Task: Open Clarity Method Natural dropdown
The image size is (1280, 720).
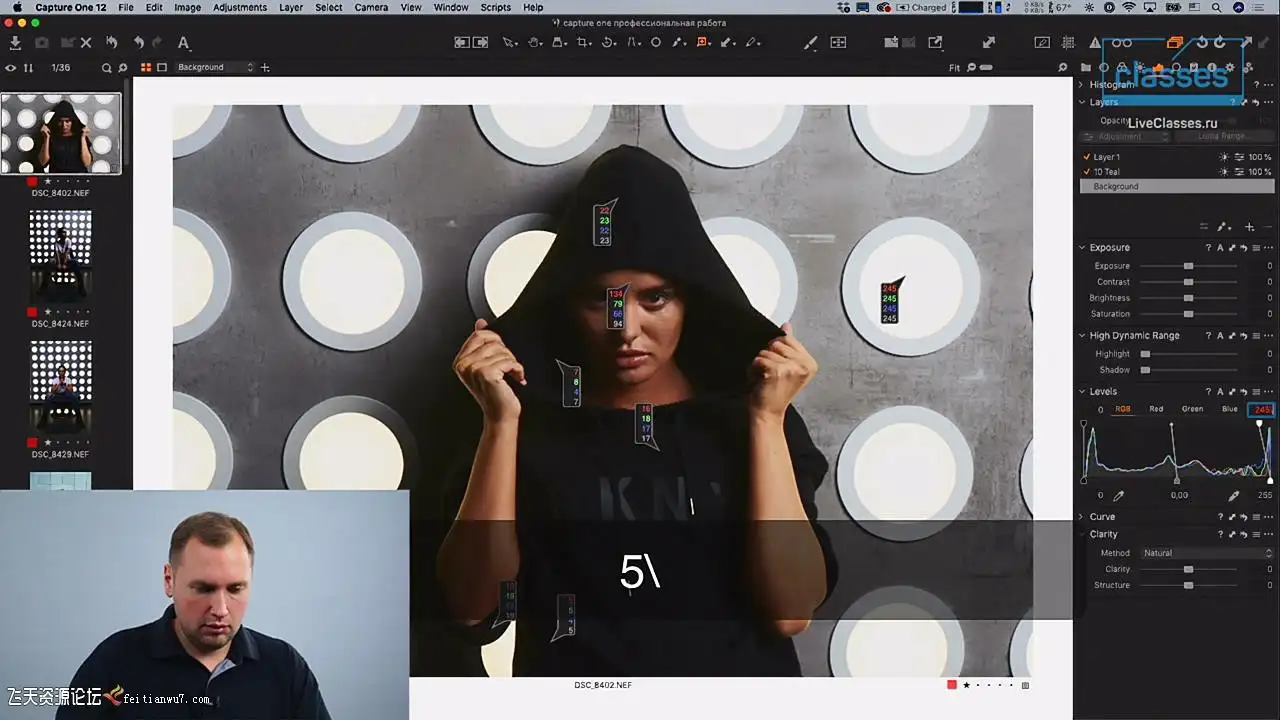Action: [x=1207, y=553]
